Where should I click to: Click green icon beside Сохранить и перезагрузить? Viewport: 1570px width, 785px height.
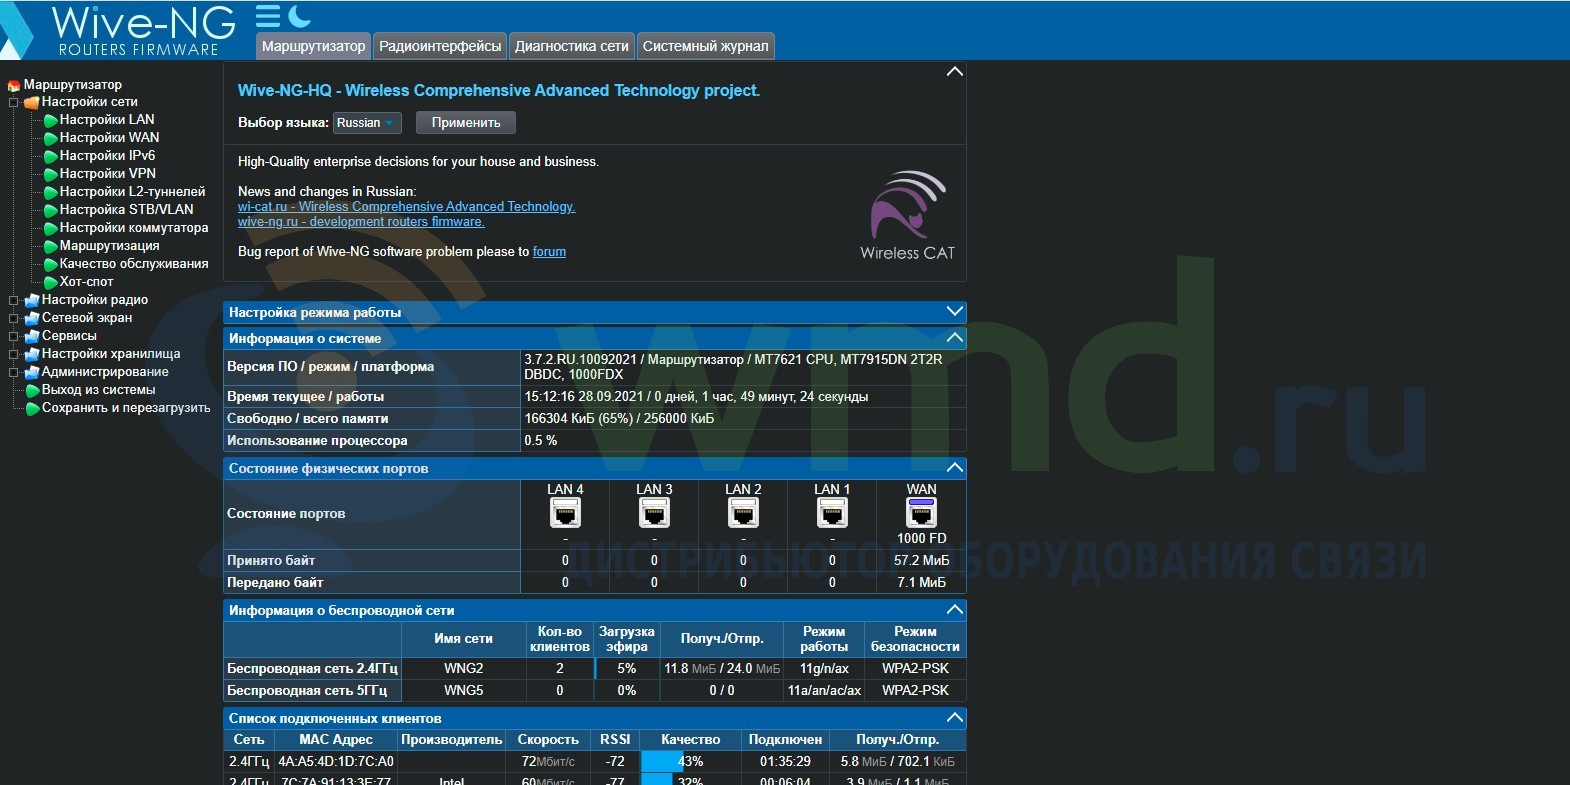pos(32,408)
